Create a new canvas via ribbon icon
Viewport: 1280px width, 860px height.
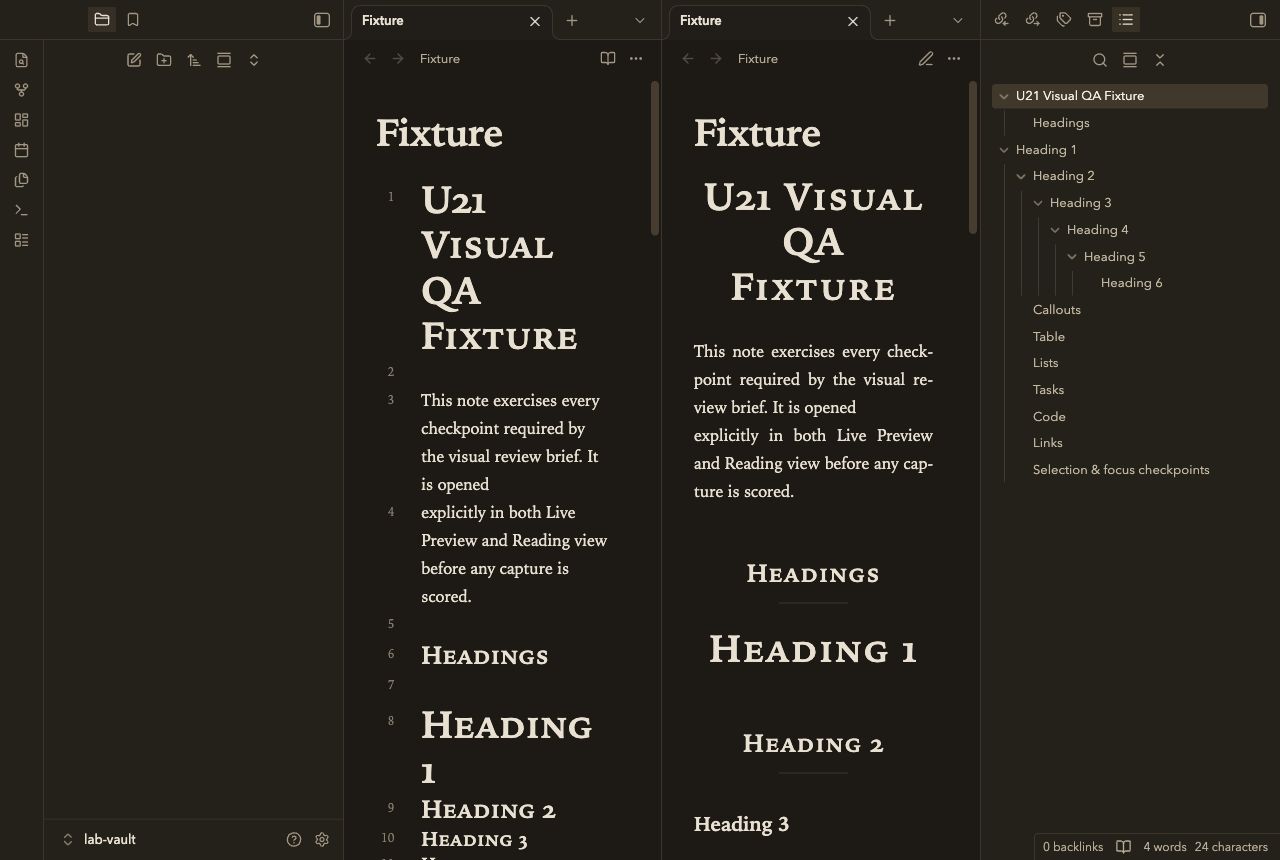pos(21,120)
